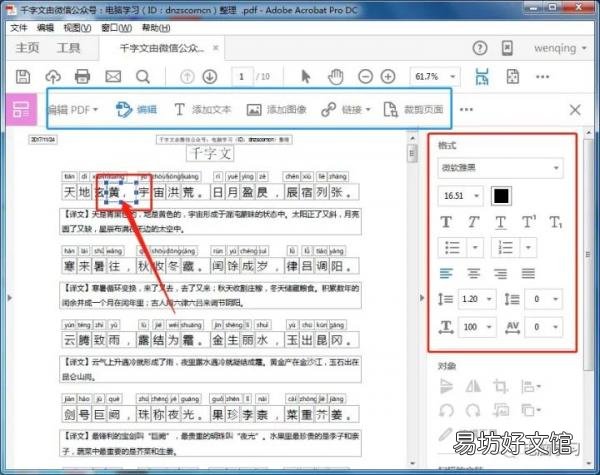
Task: Open the numbered list style dropdown arrow
Action: [528, 248]
